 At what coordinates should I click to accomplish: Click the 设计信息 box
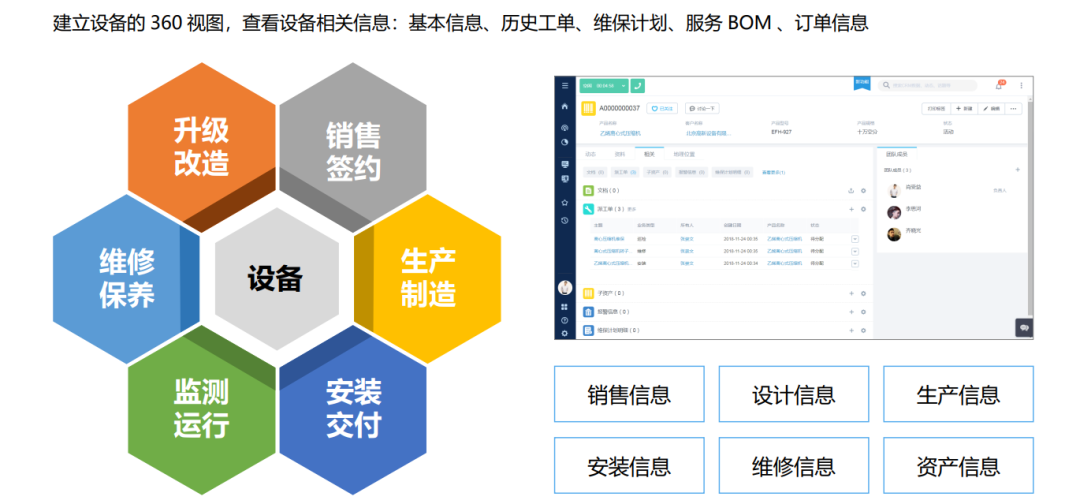[793, 395]
